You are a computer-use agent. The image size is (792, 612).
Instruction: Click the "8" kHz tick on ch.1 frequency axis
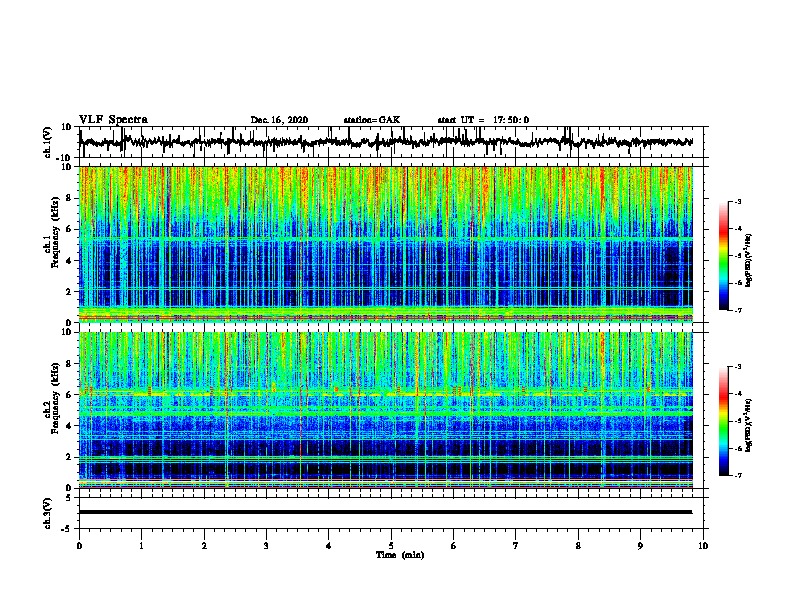pos(69,198)
